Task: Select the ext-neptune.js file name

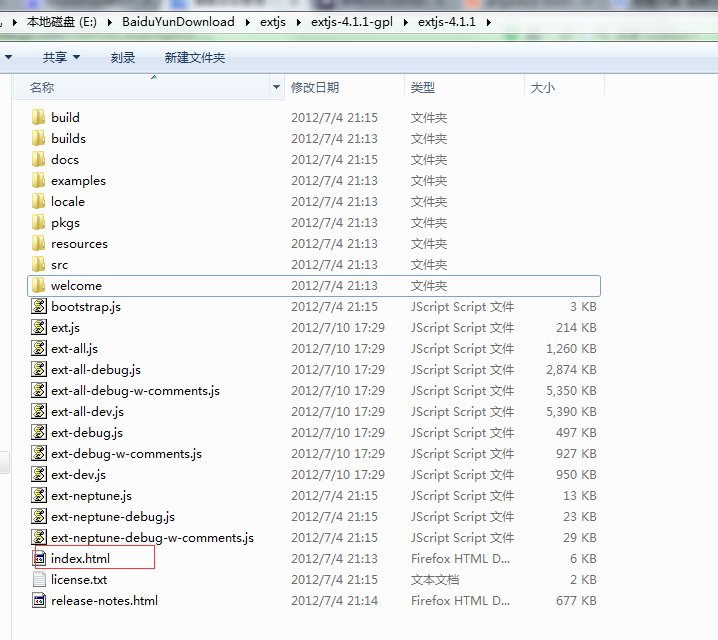Action: (x=91, y=496)
